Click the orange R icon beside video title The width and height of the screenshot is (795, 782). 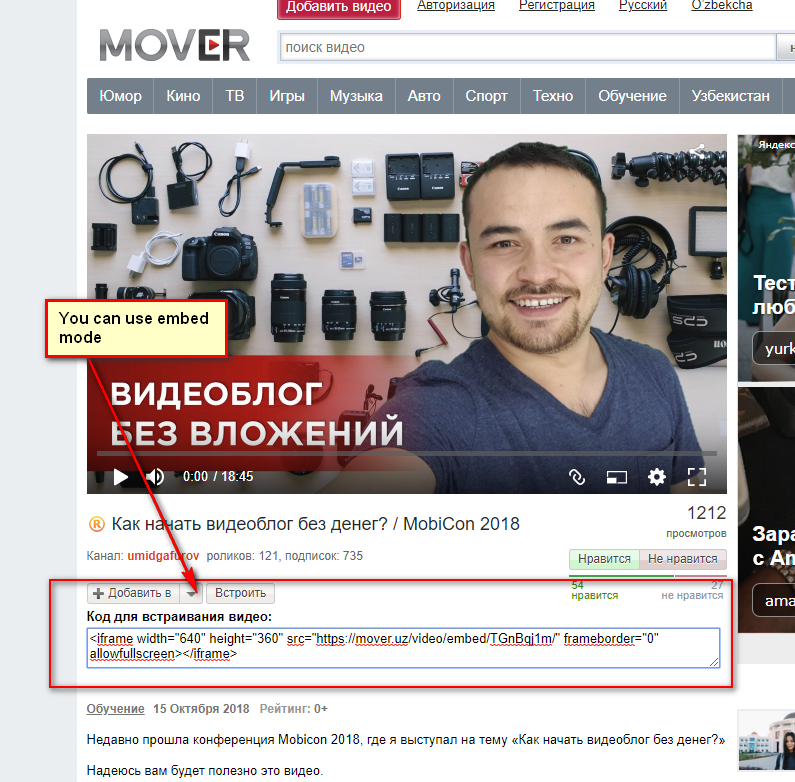(x=97, y=524)
